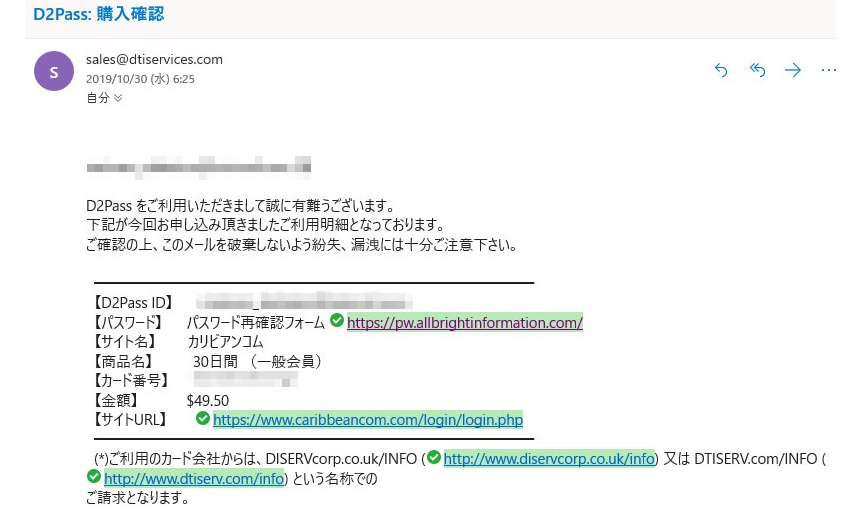The height and width of the screenshot is (511, 862).
Task: Click the reply arrow icon
Action: click(720, 70)
